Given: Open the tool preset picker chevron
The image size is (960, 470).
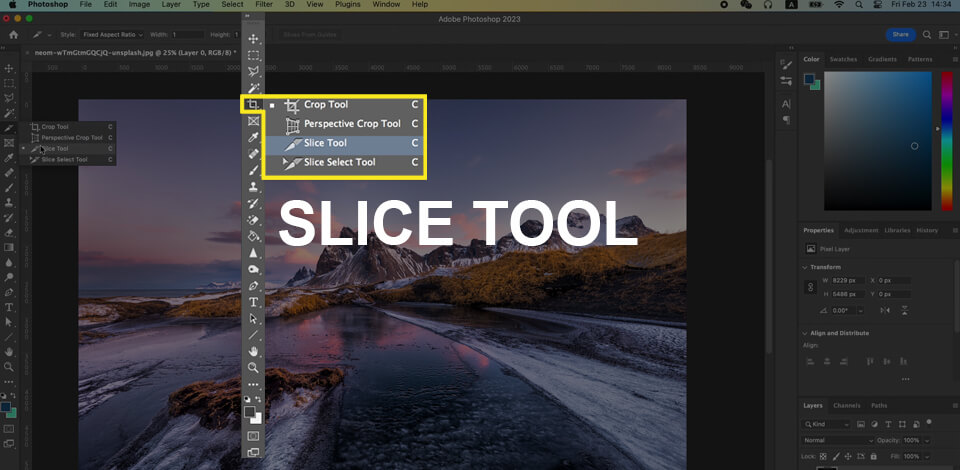Looking at the screenshot, I should click(x=50, y=35).
